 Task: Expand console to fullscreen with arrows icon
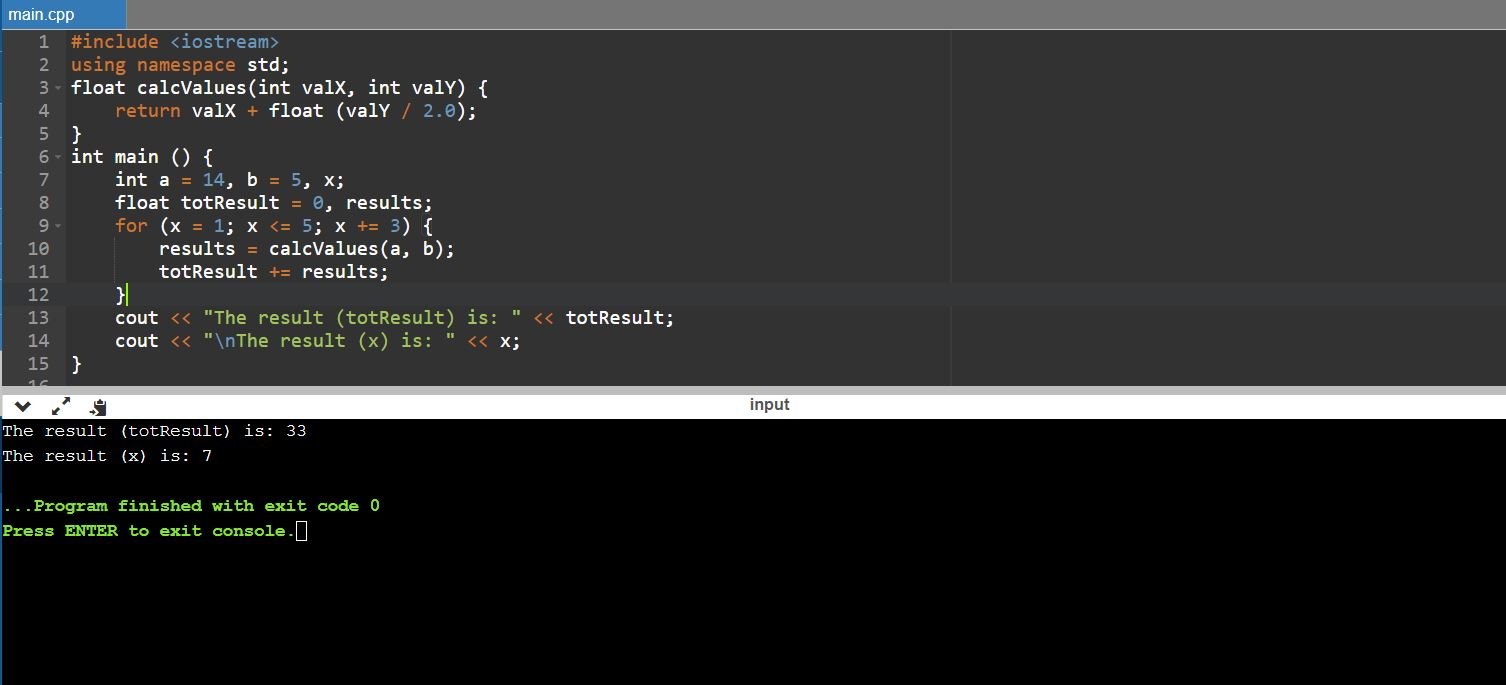point(61,406)
